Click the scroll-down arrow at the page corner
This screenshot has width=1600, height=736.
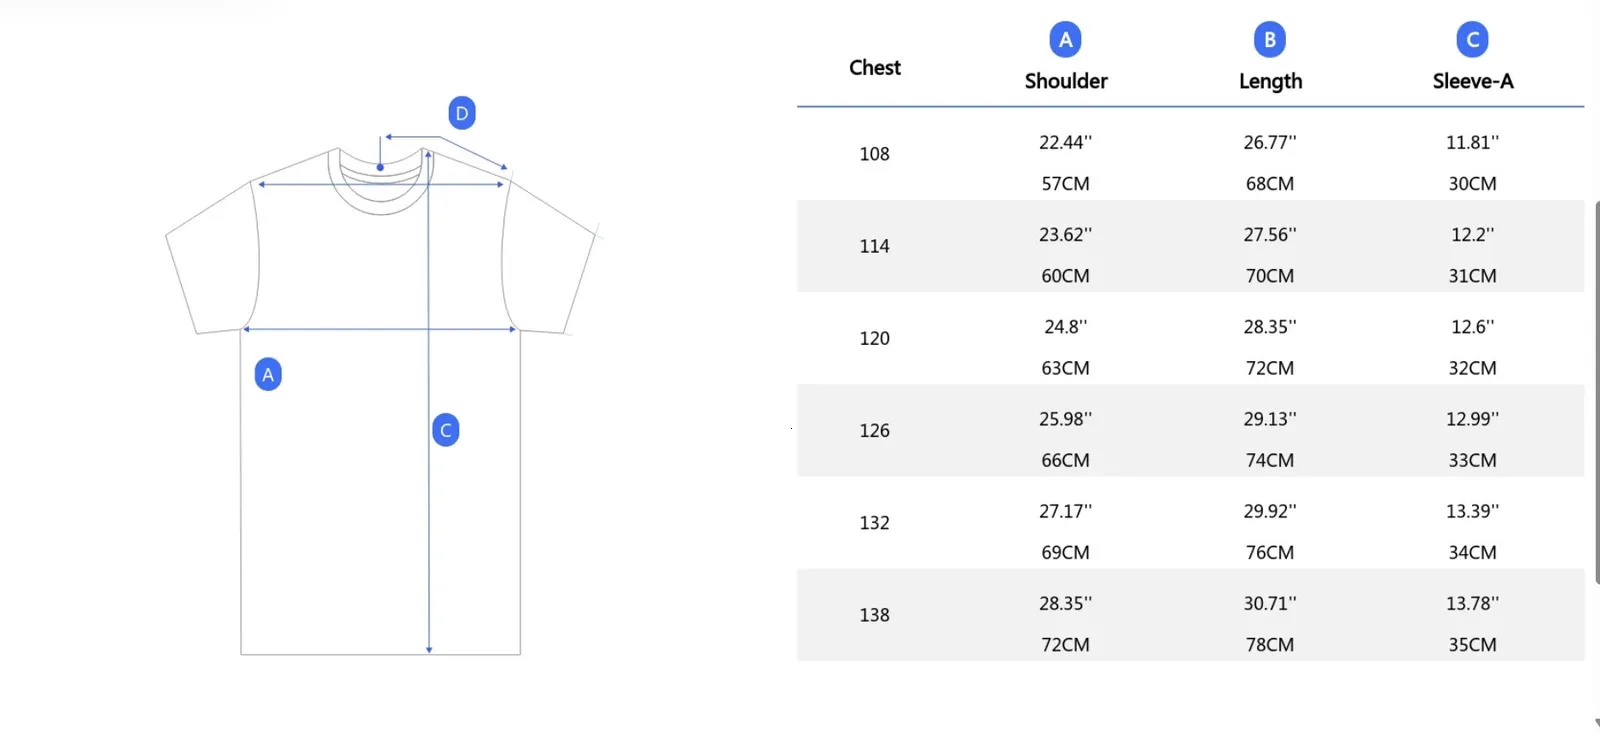[1596, 723]
